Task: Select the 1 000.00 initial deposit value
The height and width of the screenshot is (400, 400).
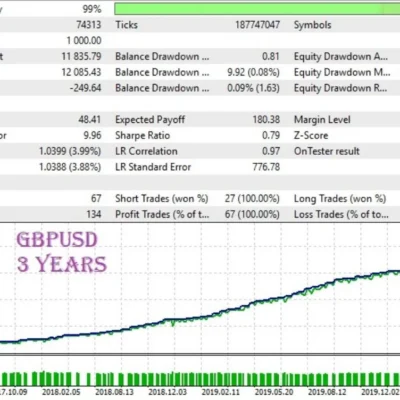Action: (x=84, y=40)
